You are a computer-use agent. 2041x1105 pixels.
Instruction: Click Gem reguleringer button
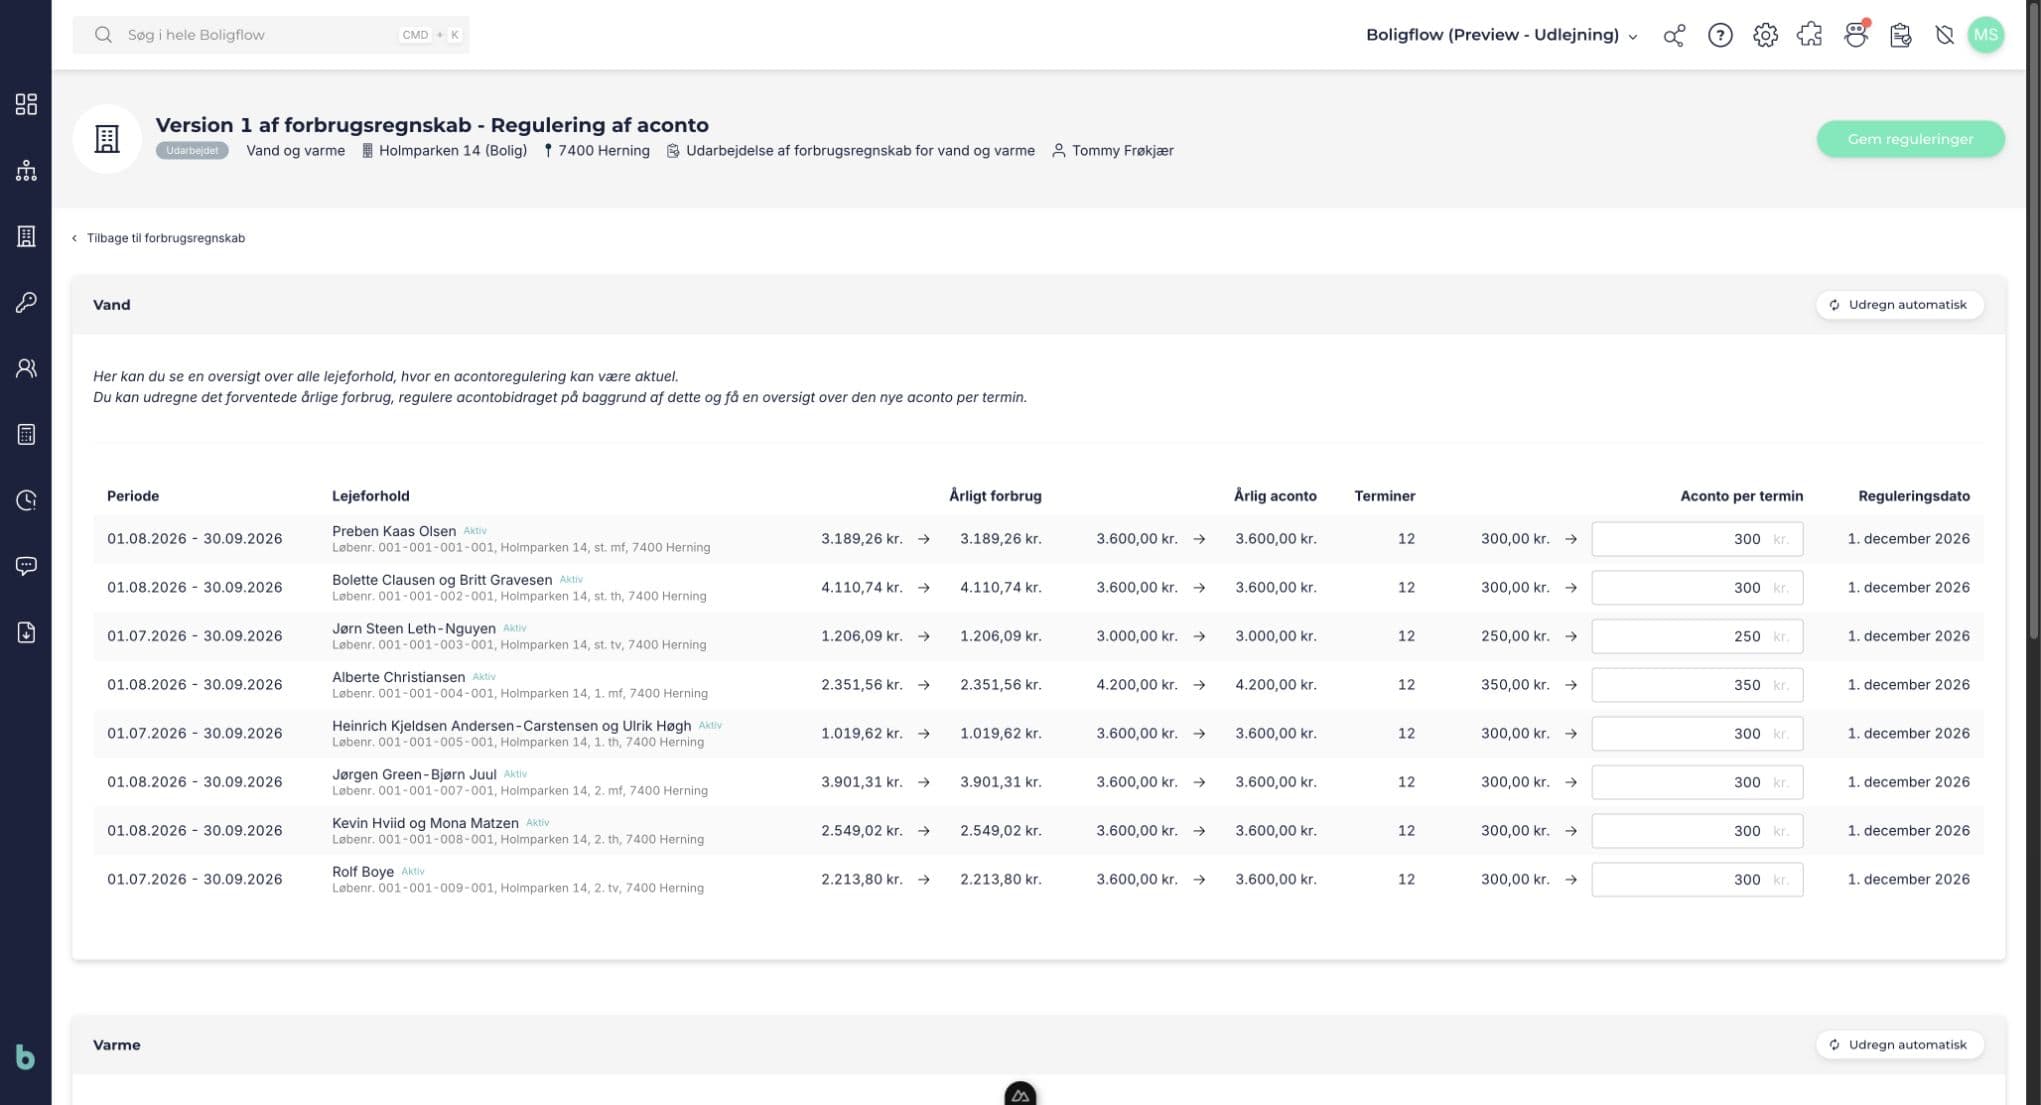1910,139
